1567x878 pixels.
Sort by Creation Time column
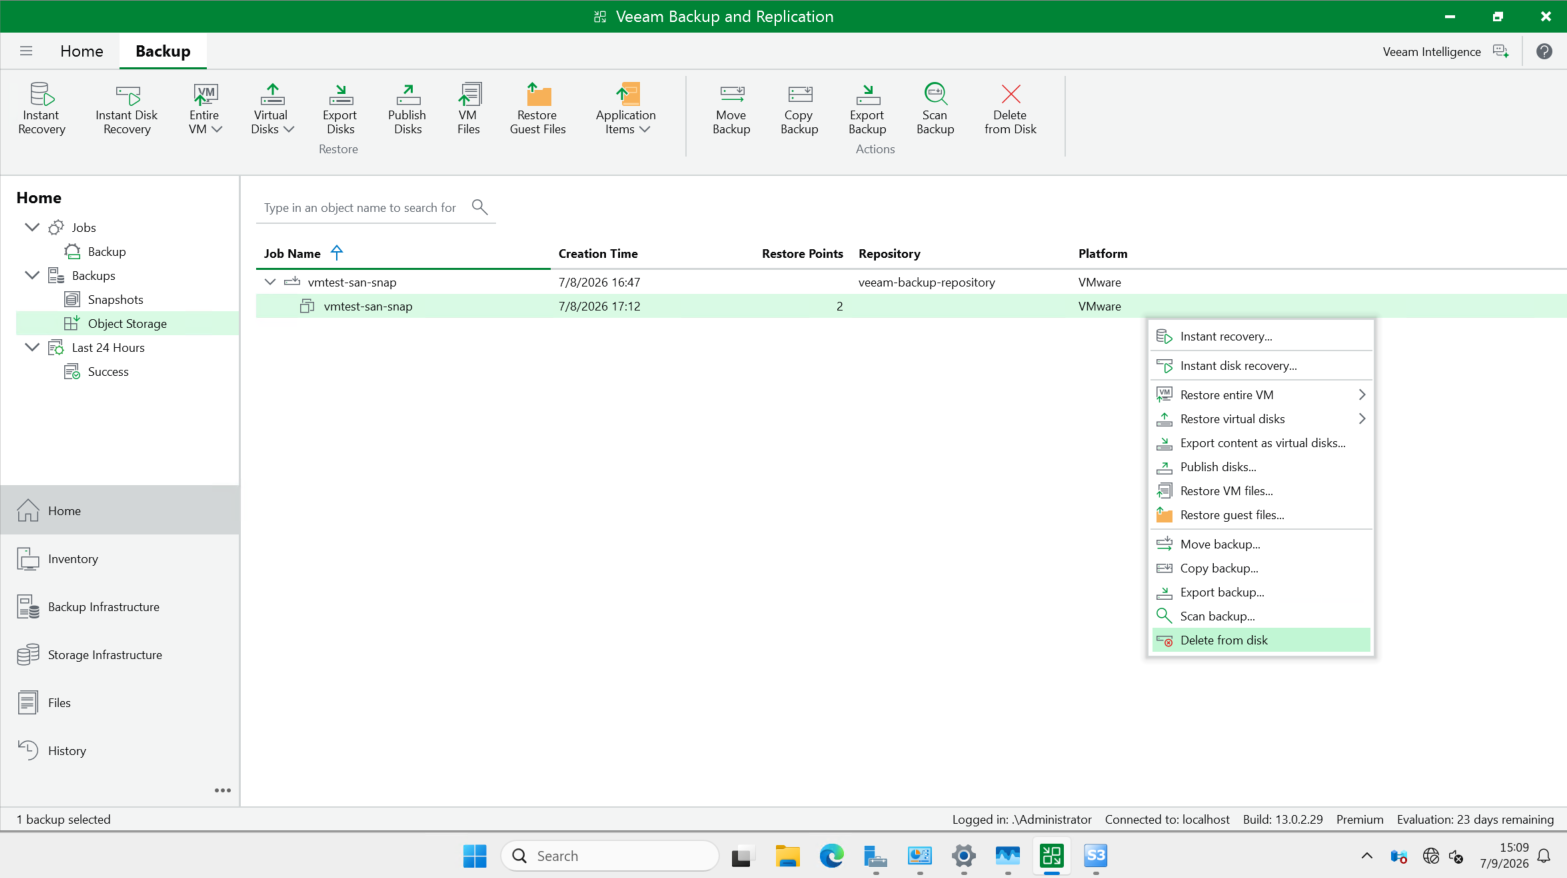click(x=598, y=254)
